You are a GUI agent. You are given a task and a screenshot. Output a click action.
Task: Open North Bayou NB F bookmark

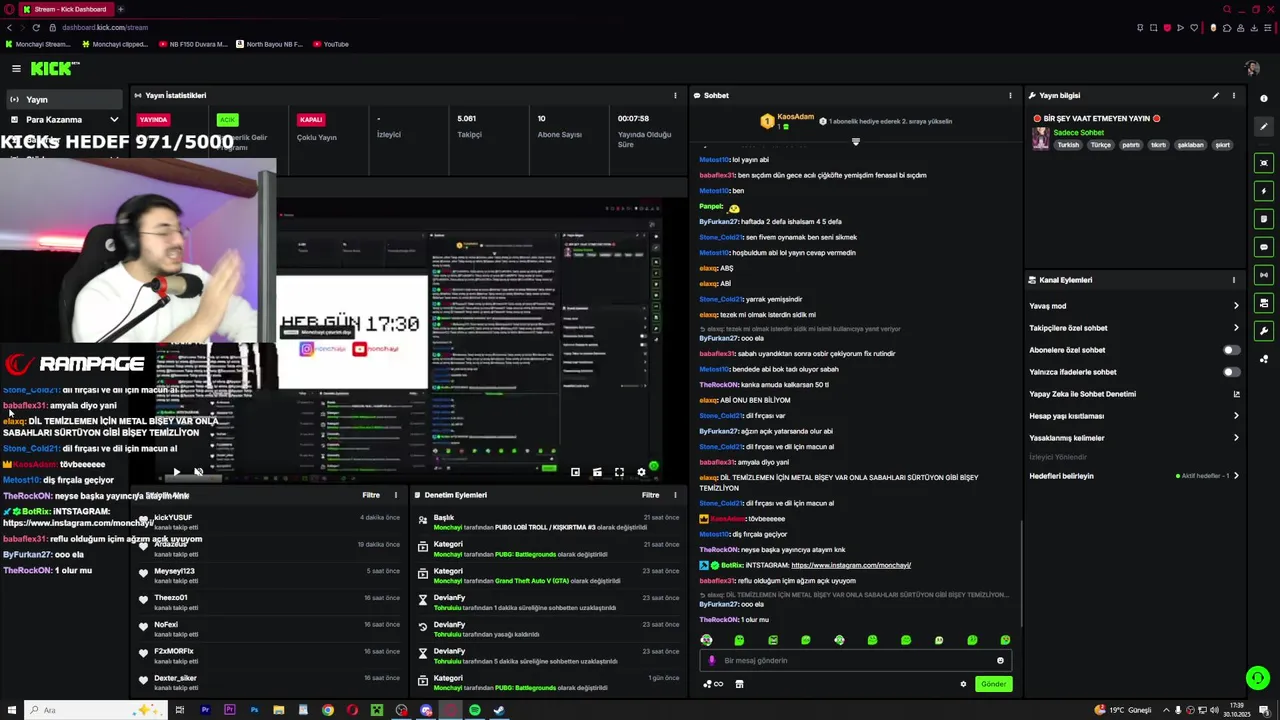tap(269, 44)
